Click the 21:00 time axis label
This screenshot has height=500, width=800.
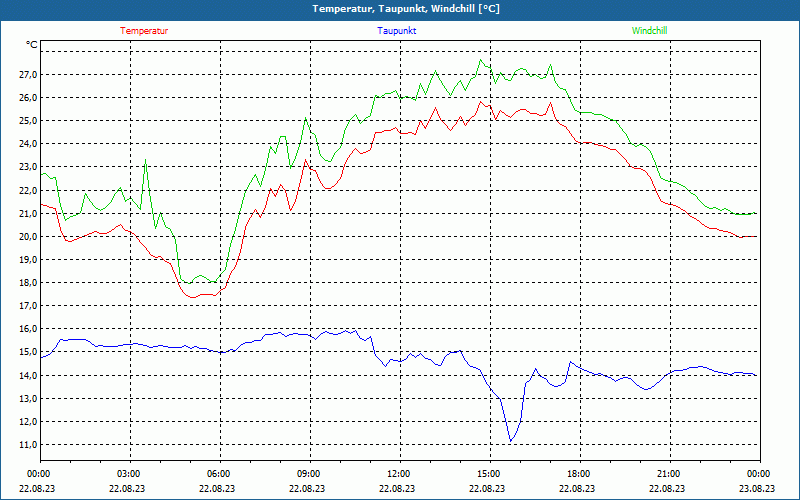pyautogui.click(x=667, y=474)
